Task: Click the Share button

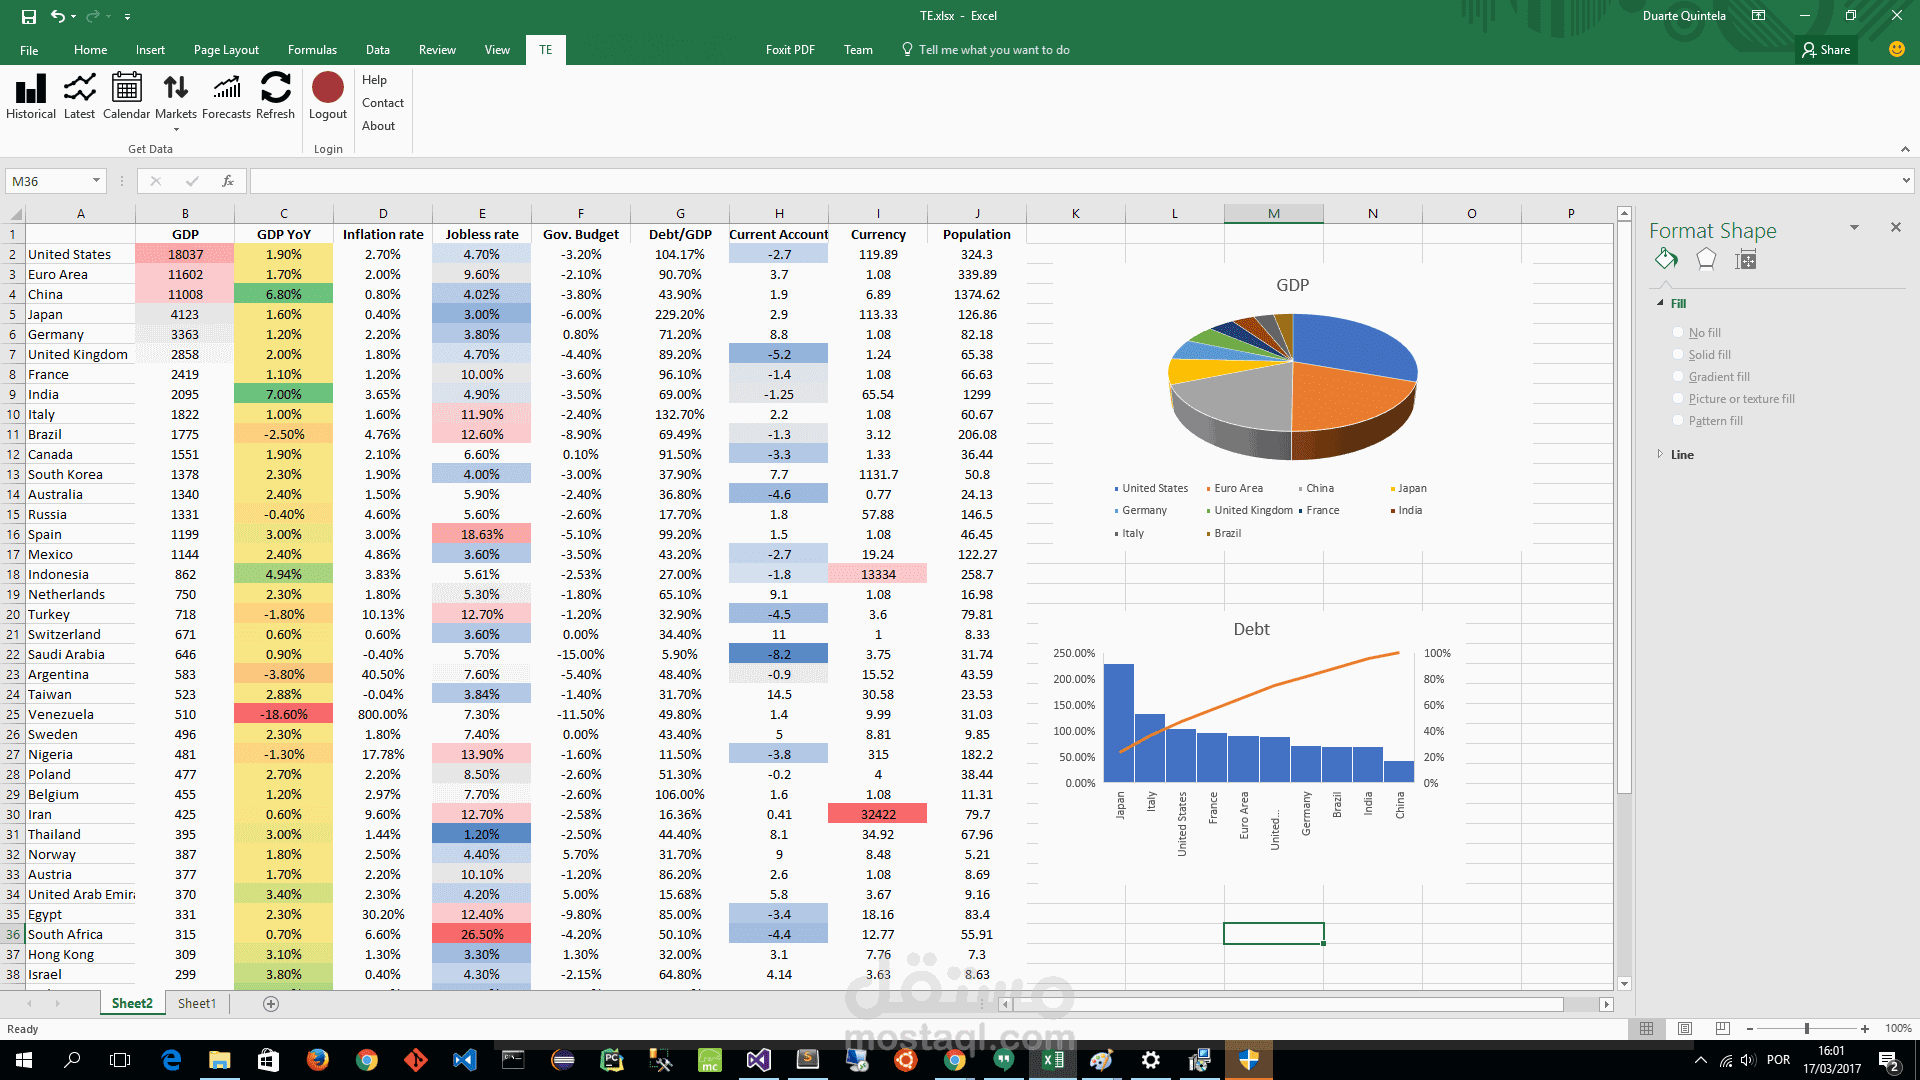Action: click(x=1827, y=49)
